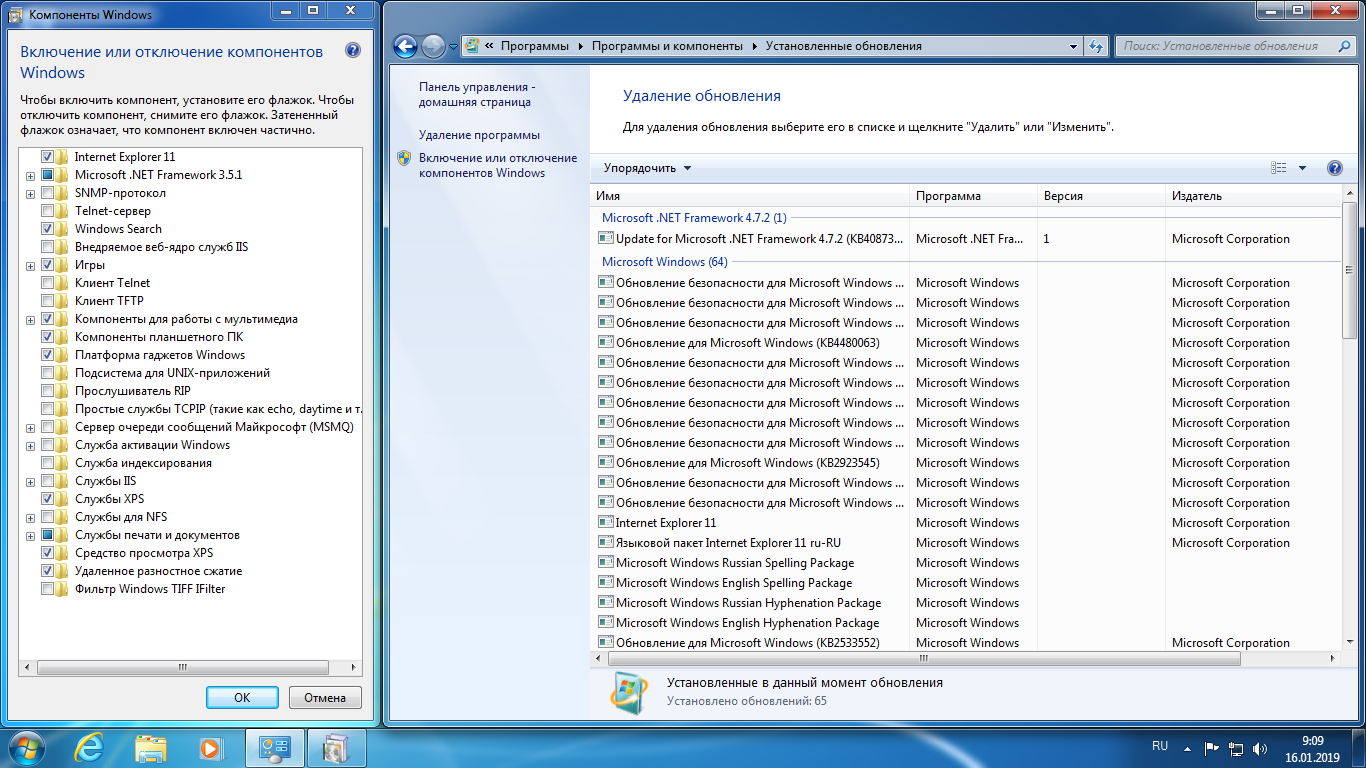This screenshot has width=1366, height=768.
Task: Collapse the Microsoft Windows (64) group header
Action: (665, 262)
